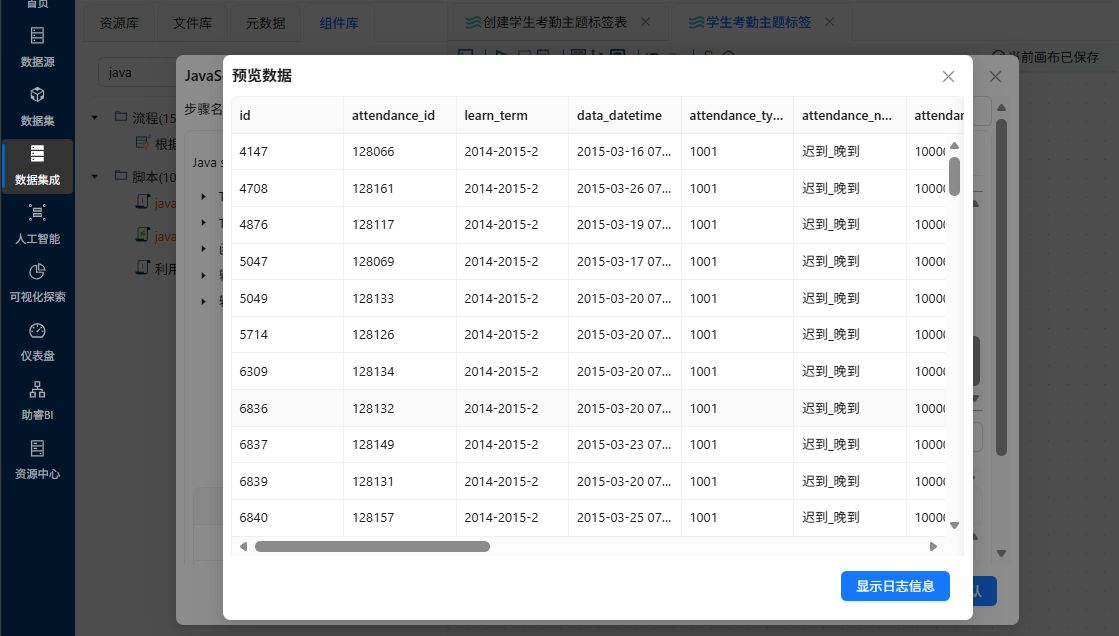Click the id column header
This screenshot has height=636, width=1119.
(288, 116)
